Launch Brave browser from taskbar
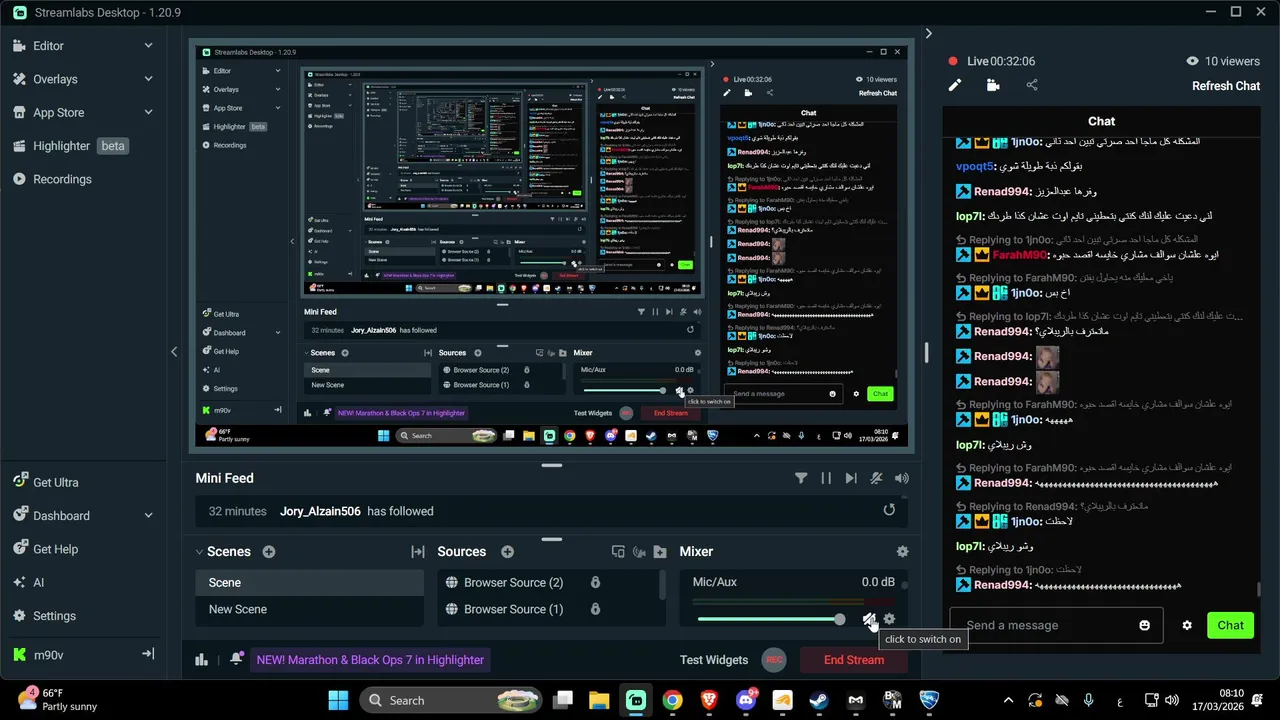The width and height of the screenshot is (1280, 720). click(708, 700)
